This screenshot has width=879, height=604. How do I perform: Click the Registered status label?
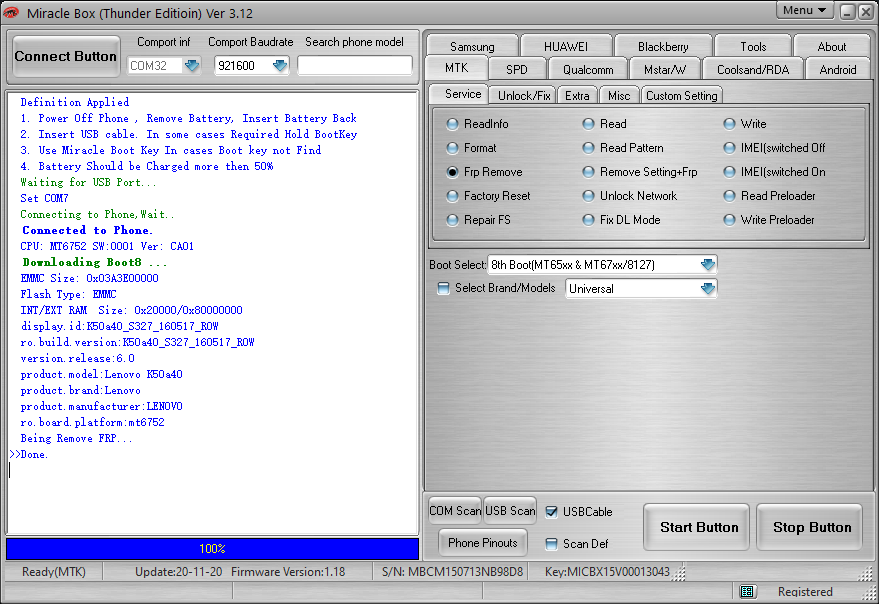click(x=805, y=591)
